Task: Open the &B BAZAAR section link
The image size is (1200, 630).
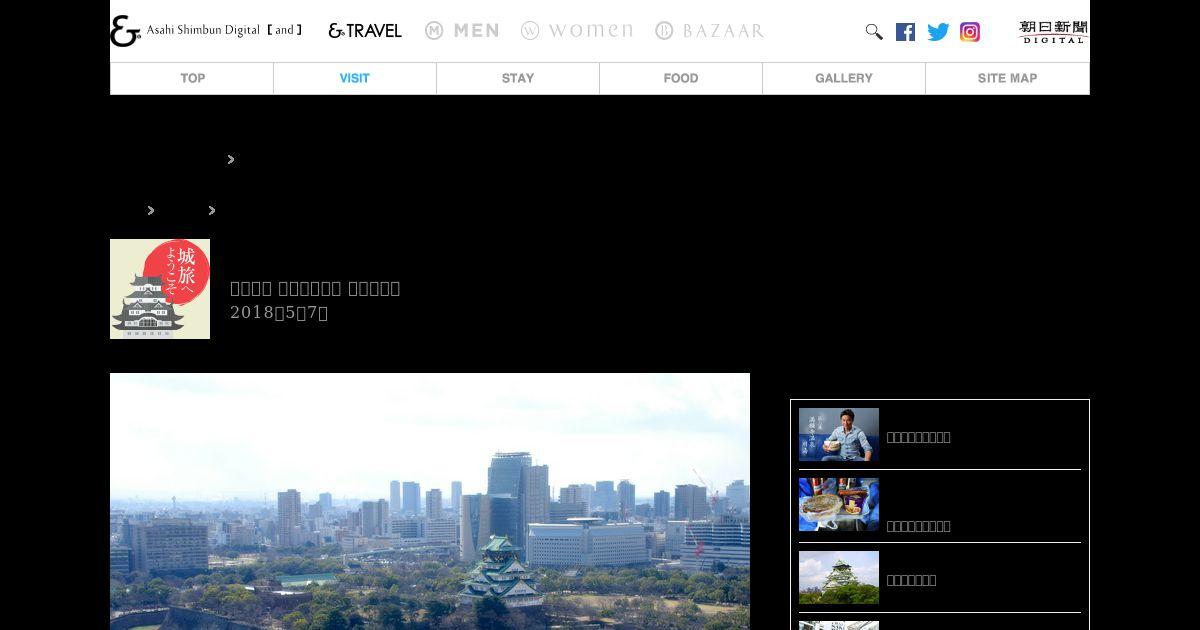Action: point(710,31)
